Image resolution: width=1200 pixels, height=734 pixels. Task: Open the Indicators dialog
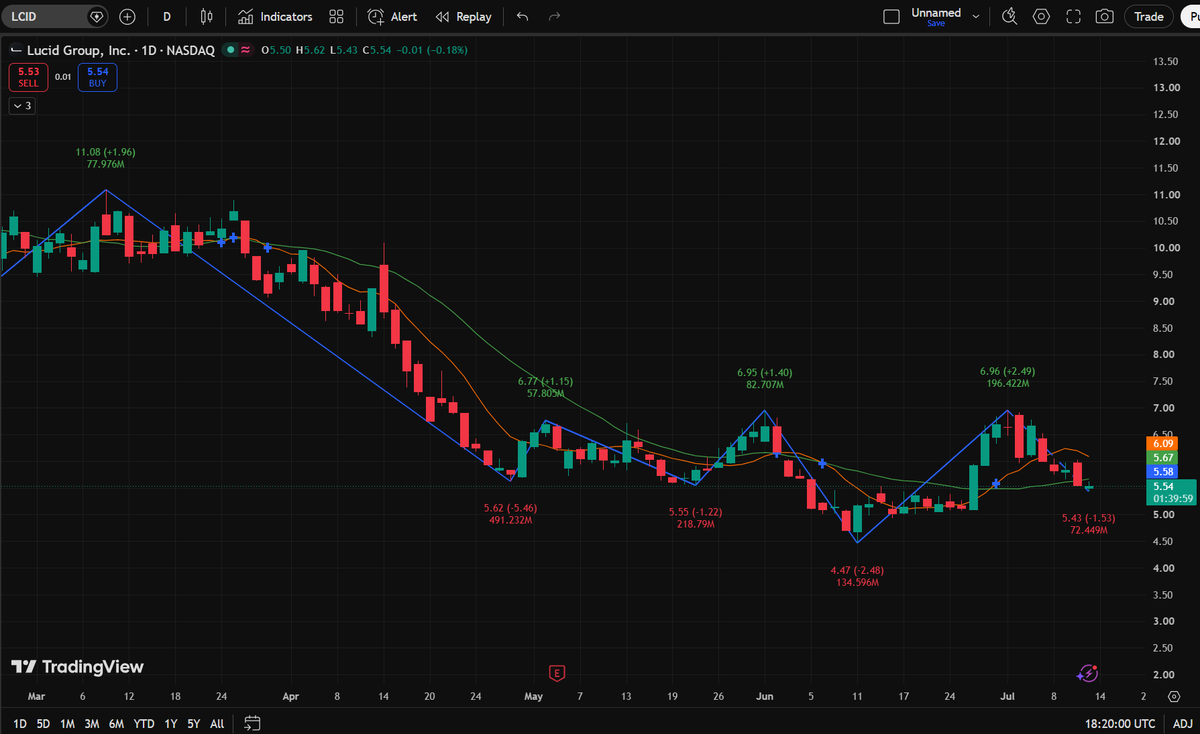275,16
